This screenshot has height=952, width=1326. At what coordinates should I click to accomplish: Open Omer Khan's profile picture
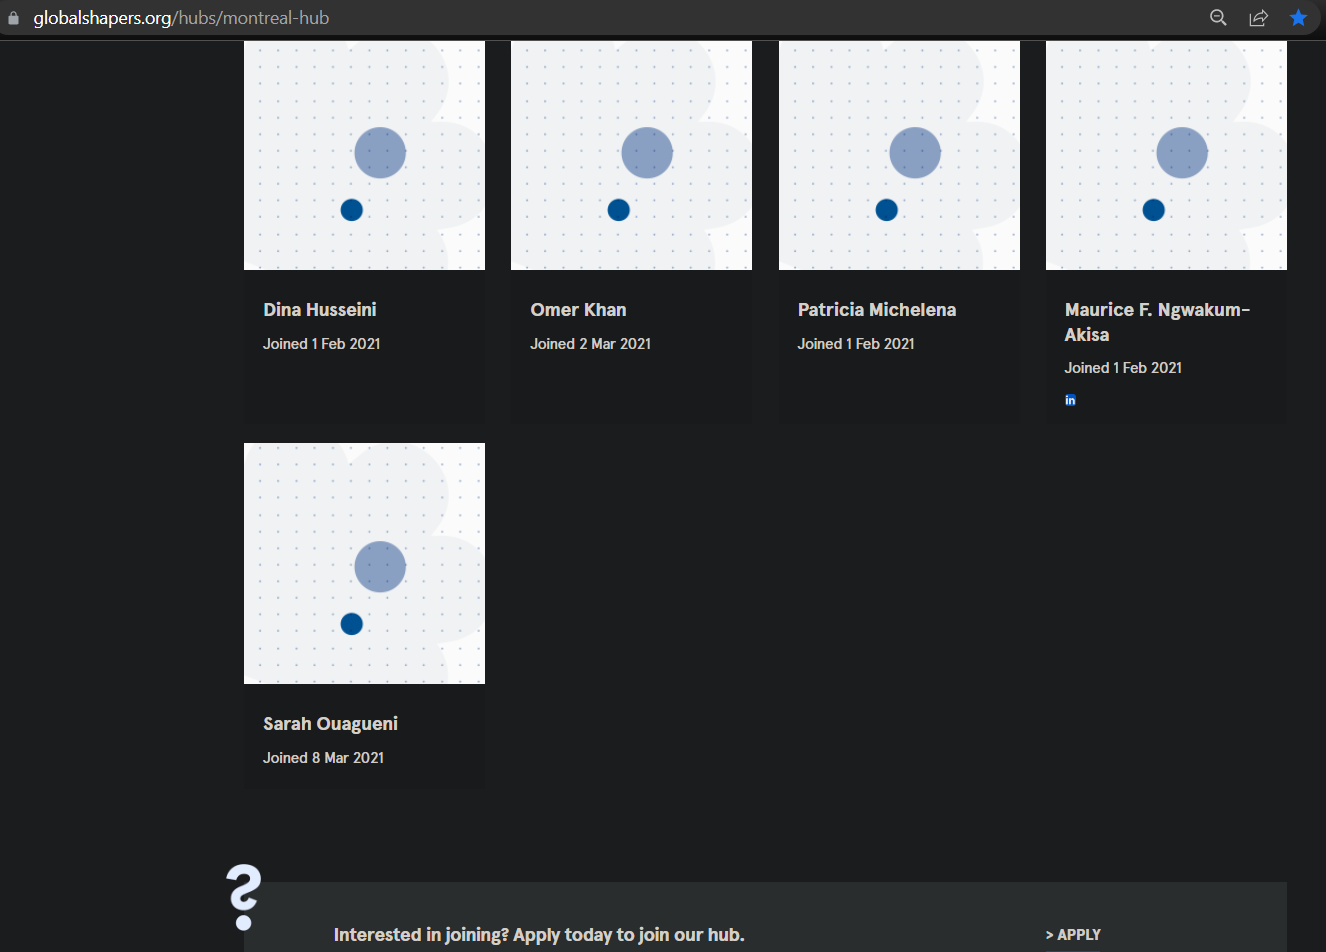point(631,155)
